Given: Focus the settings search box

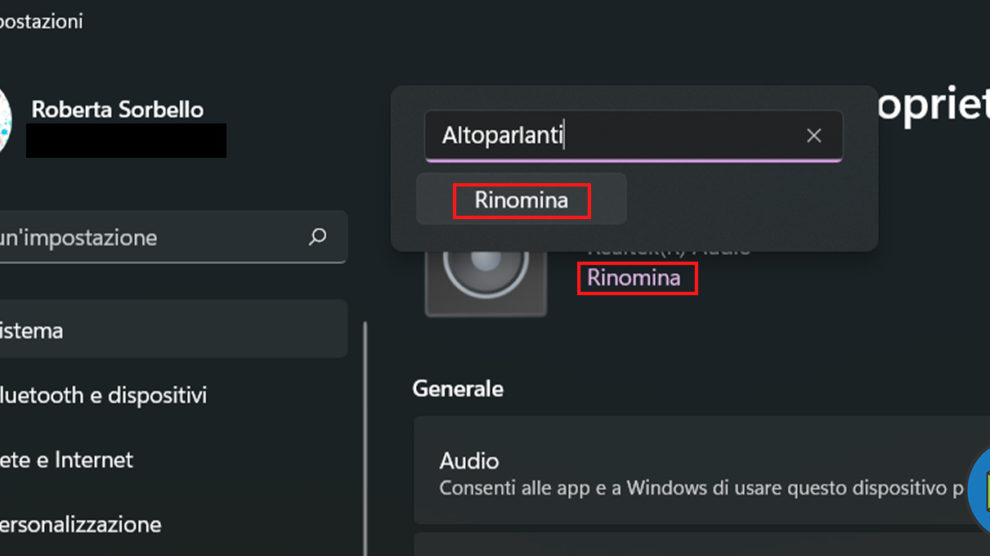Looking at the screenshot, I should click(150, 238).
